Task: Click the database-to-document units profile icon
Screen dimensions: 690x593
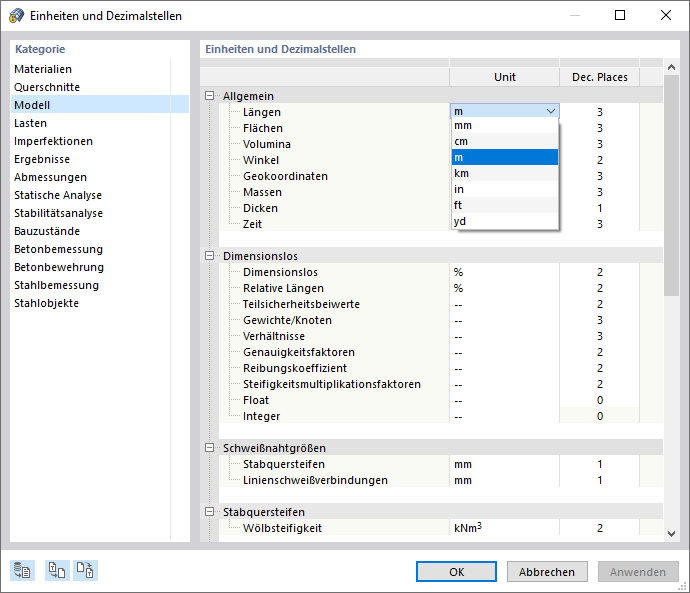Action: (22, 571)
